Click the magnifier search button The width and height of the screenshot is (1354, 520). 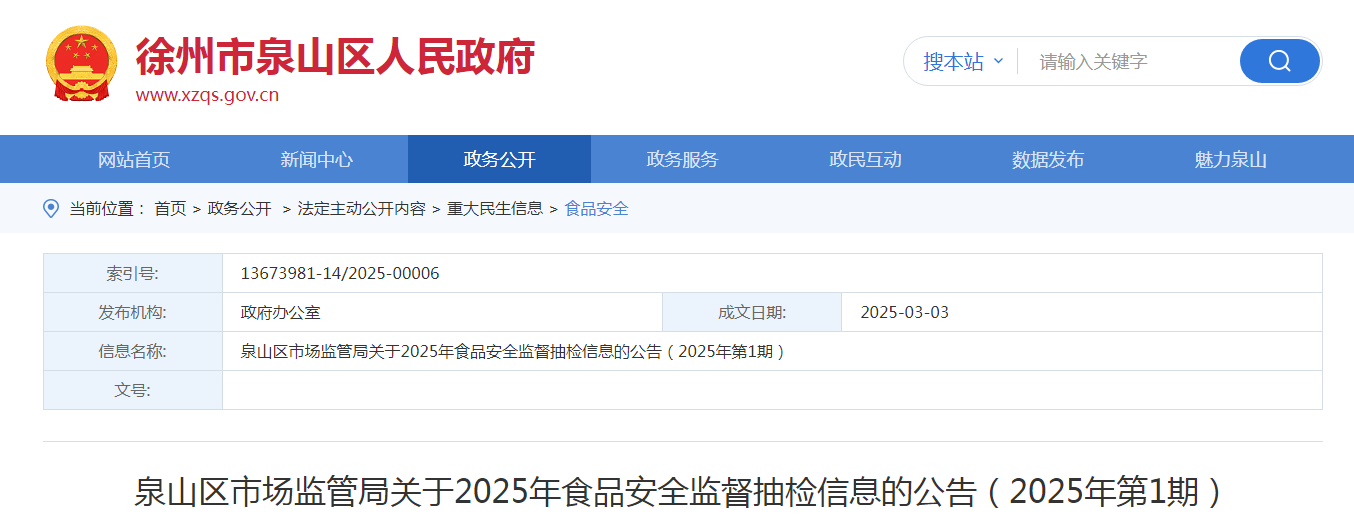pyautogui.click(x=1280, y=61)
